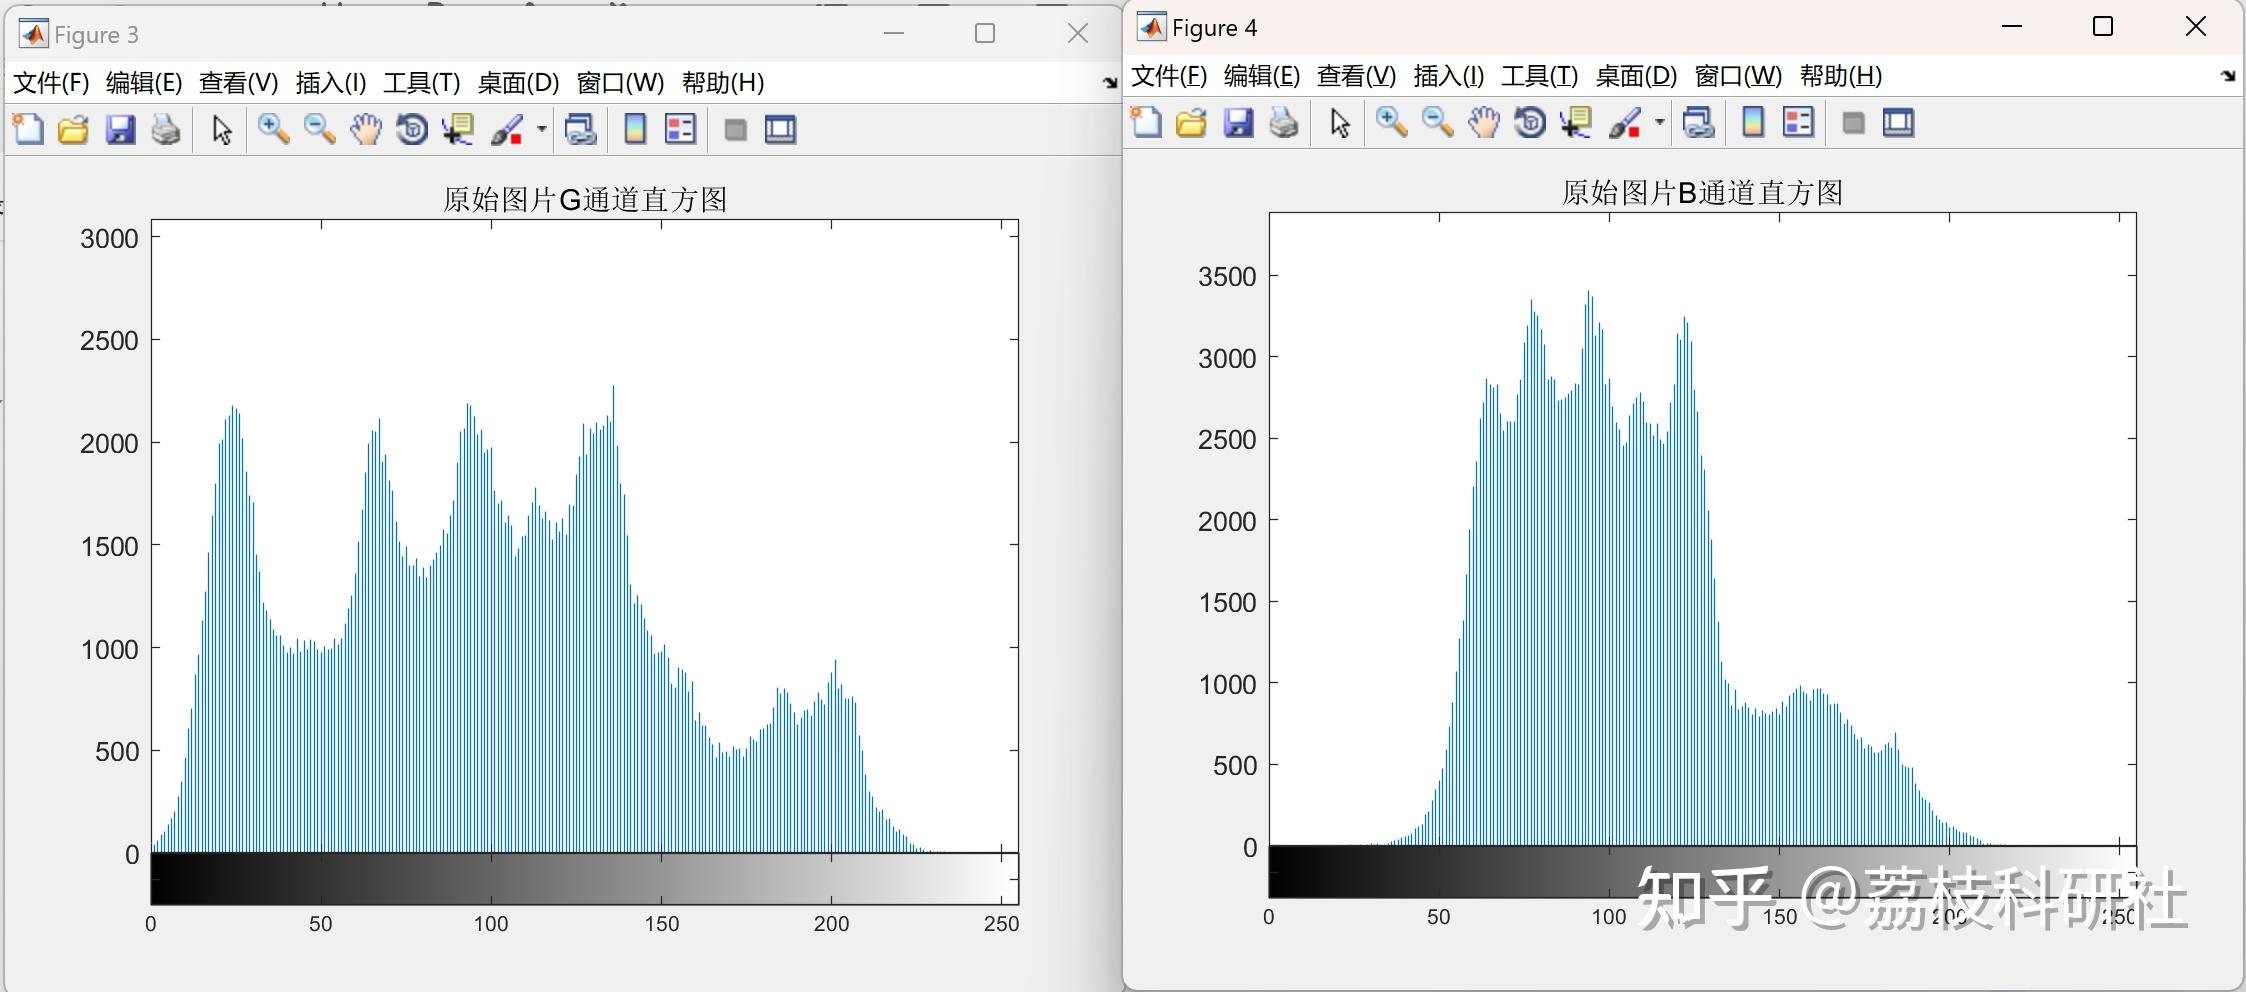Create a new figure from Figure 3 toolbar
The height and width of the screenshot is (992, 2246).
pos(28,129)
